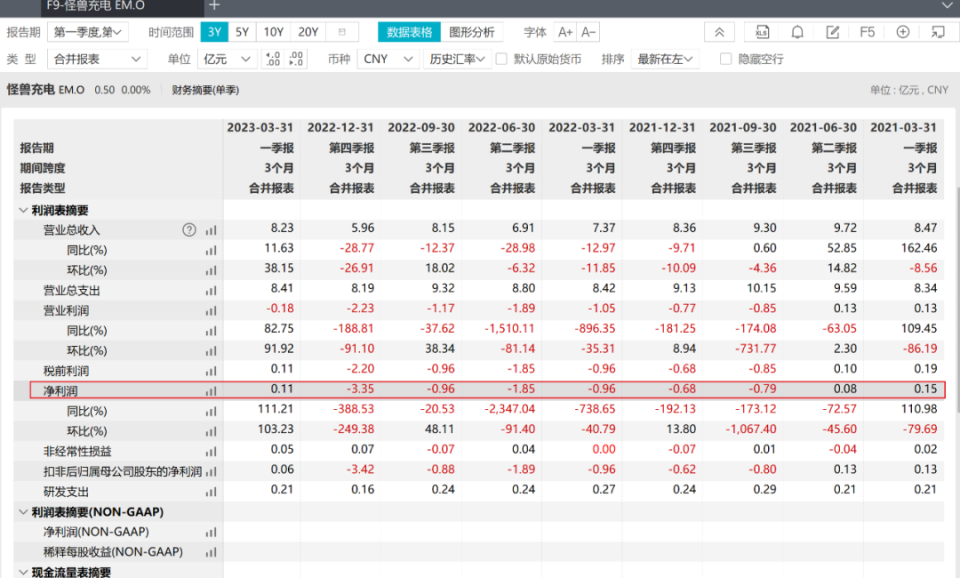Click the custom date range calendar icon

343,32
